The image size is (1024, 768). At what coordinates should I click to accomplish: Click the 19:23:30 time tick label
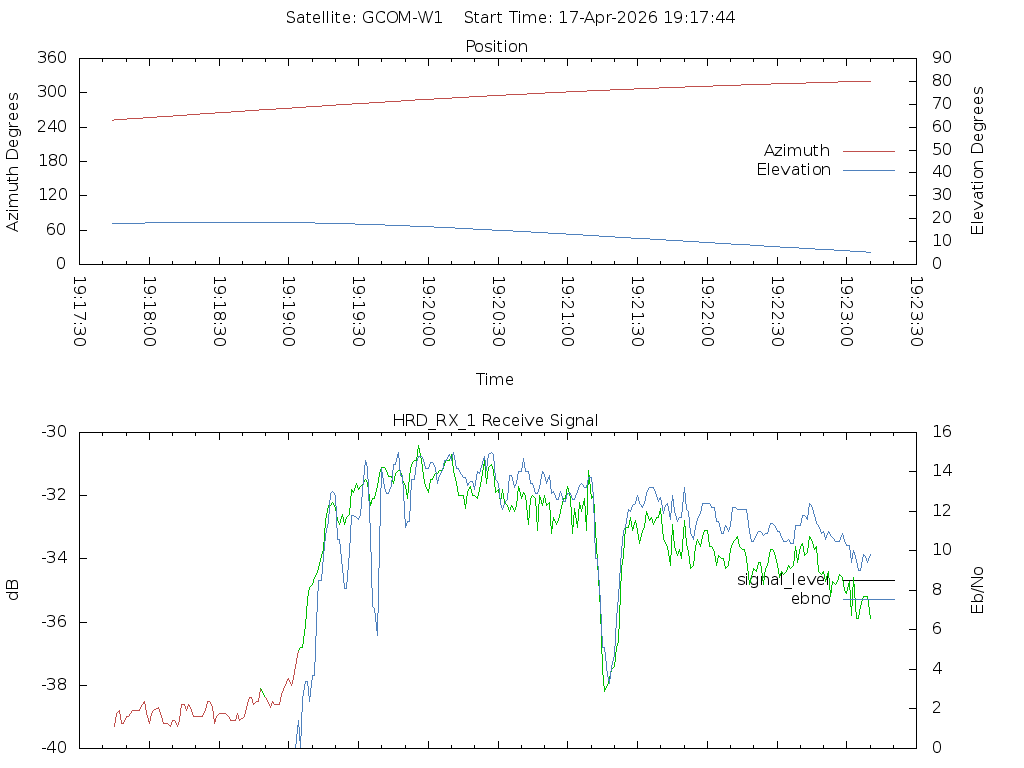click(915, 313)
